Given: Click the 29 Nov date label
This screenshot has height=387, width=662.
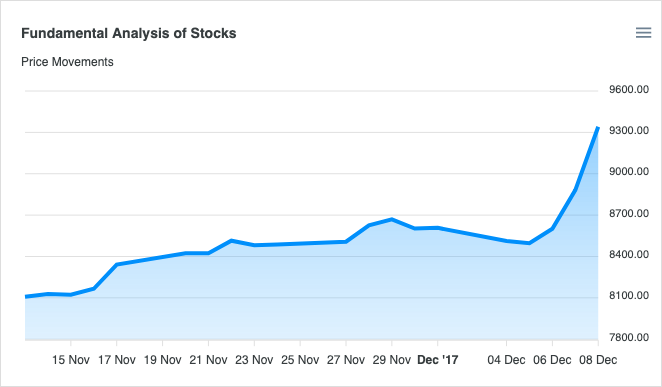Looking at the screenshot, I should [392, 360].
